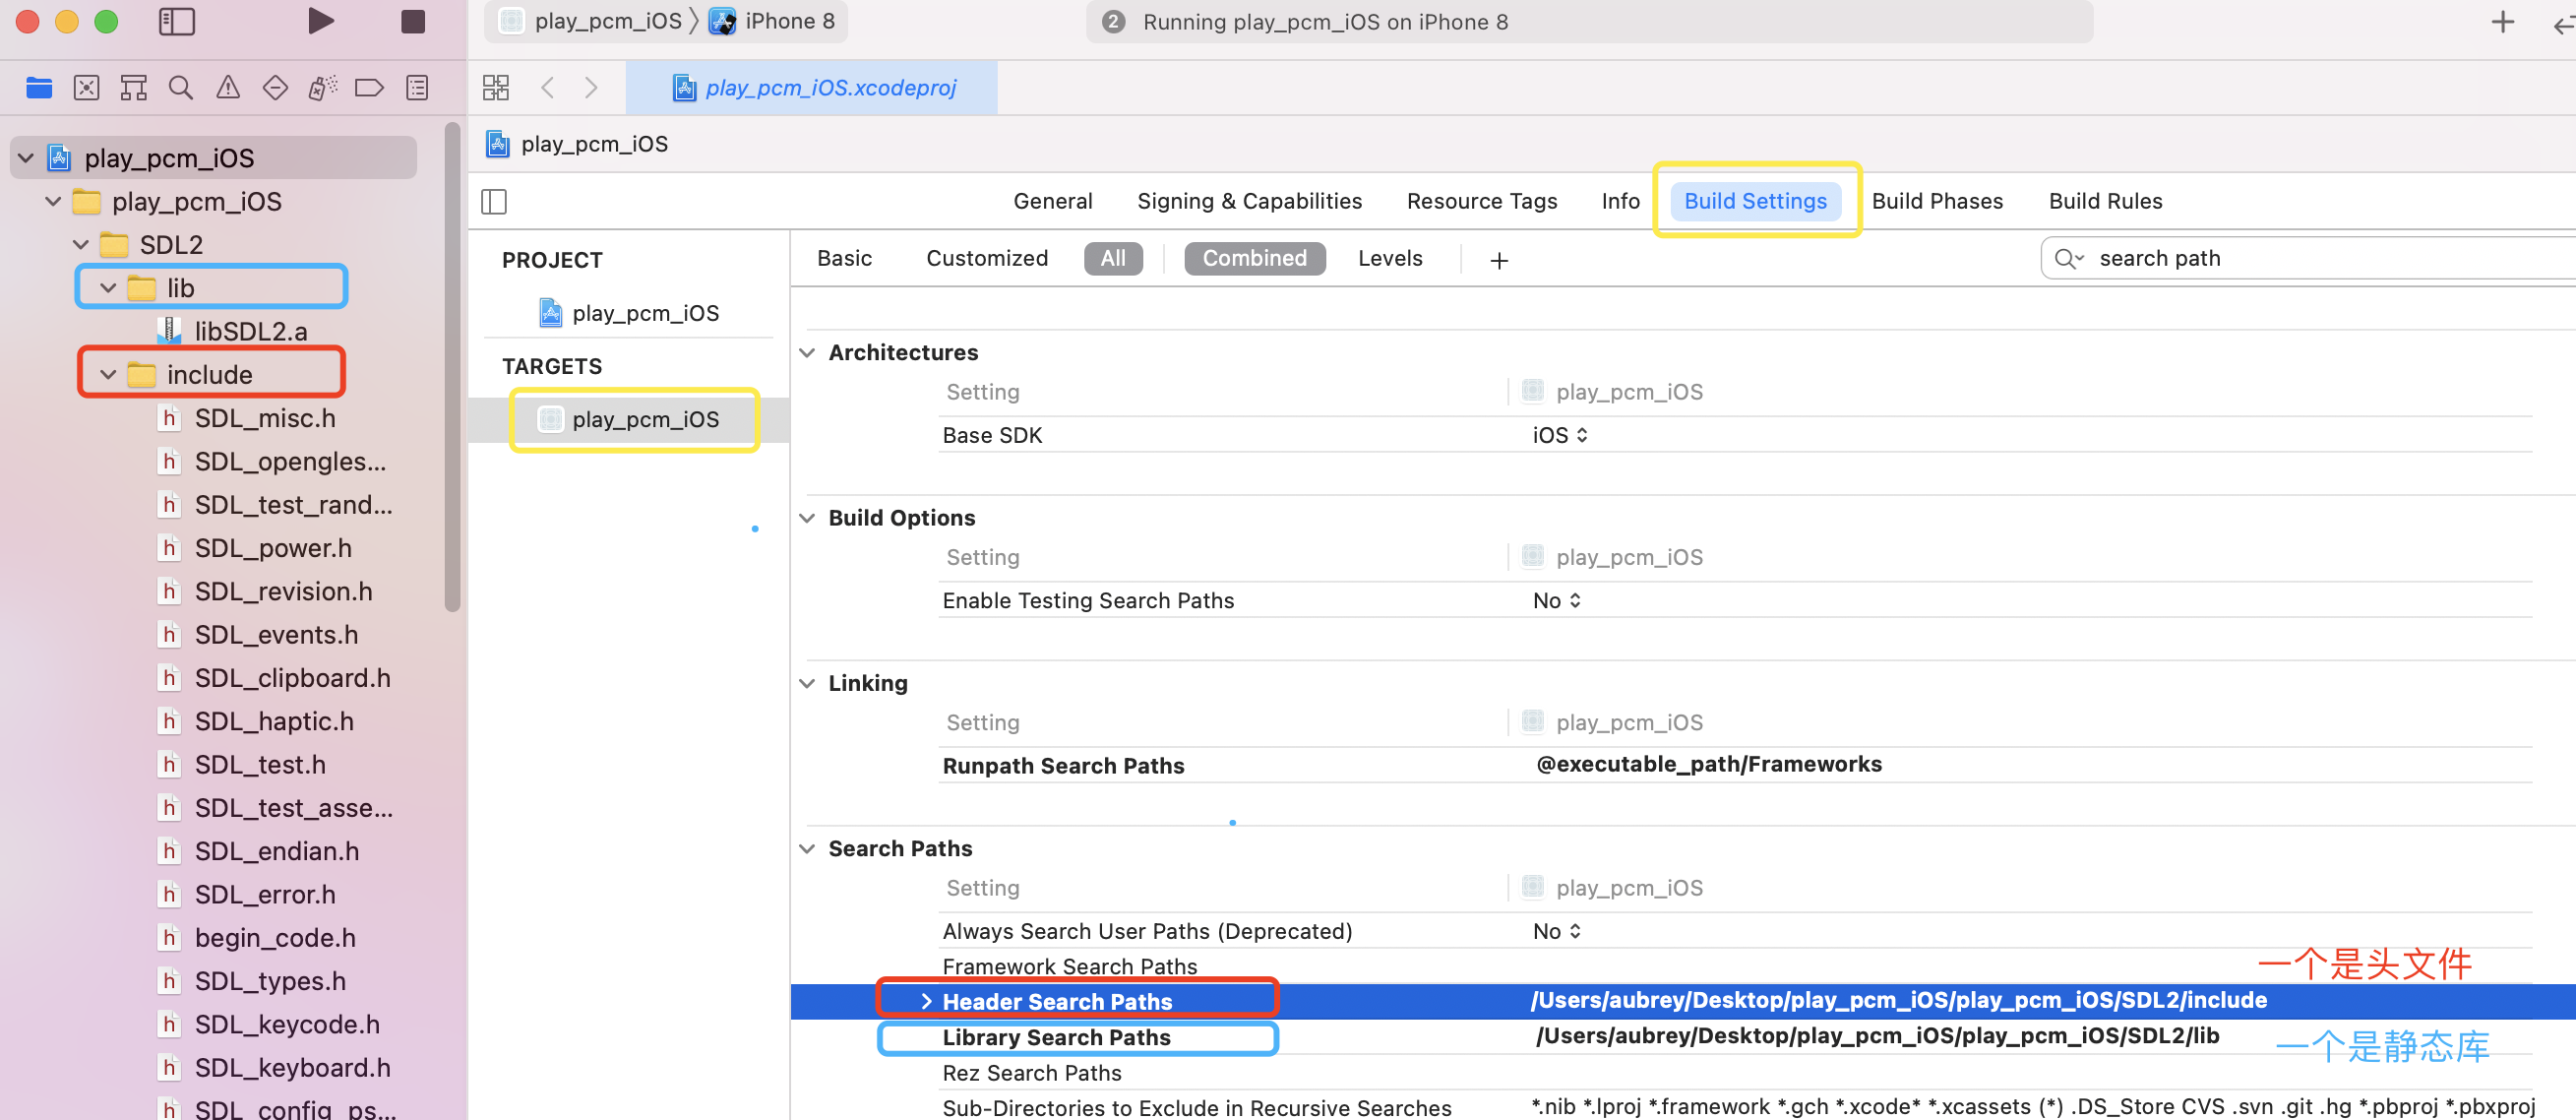Select the Basic settings filter

coord(844,258)
